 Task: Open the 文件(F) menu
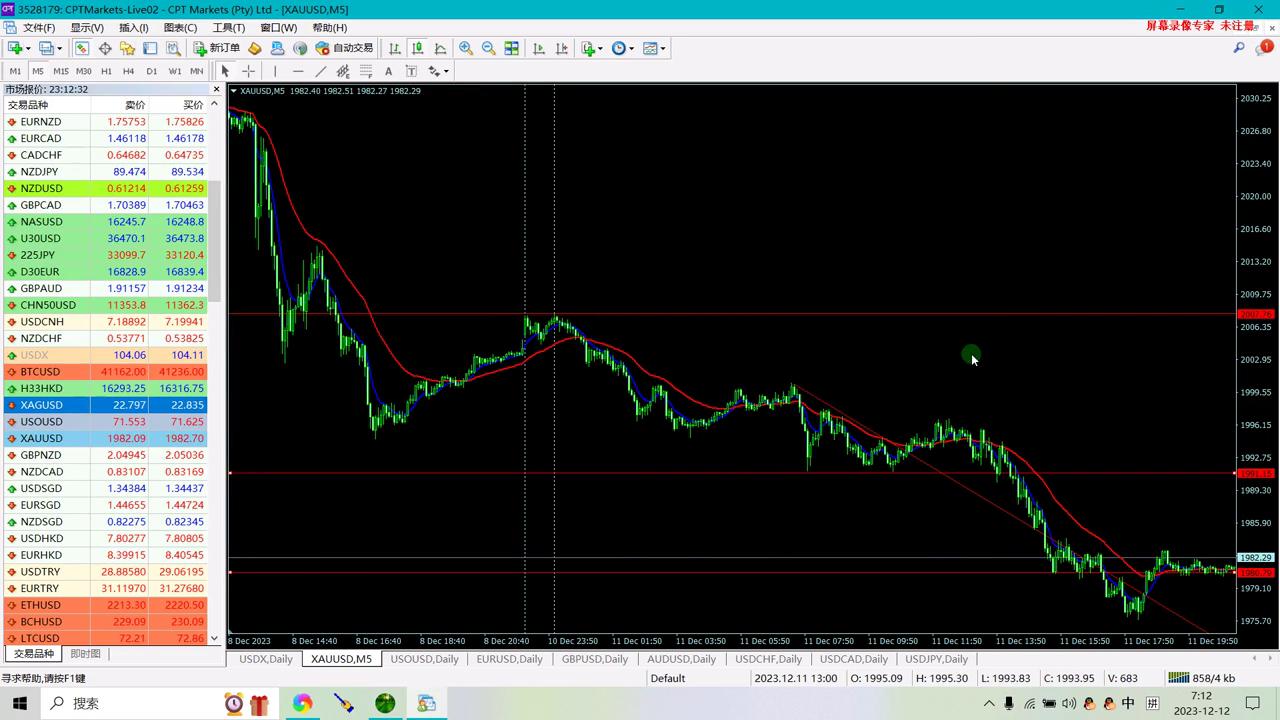[x=39, y=27]
